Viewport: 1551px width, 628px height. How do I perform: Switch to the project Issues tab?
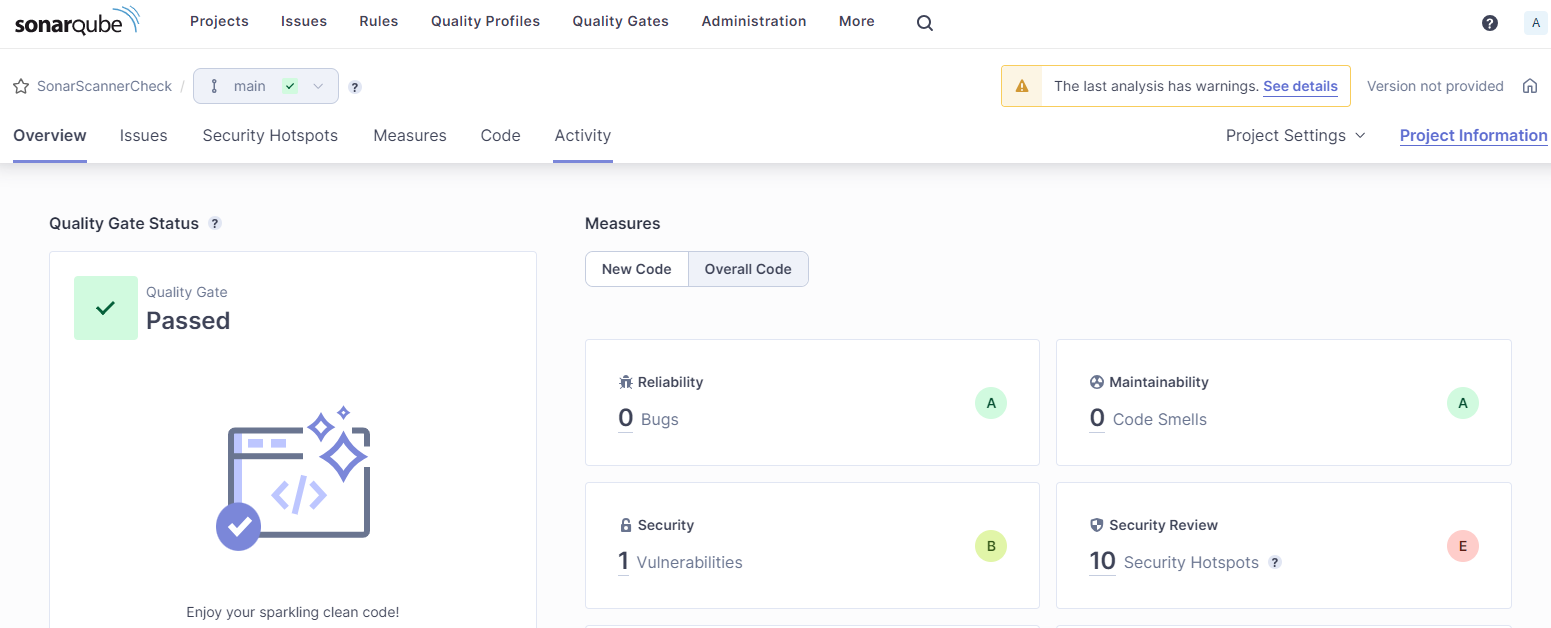[144, 136]
